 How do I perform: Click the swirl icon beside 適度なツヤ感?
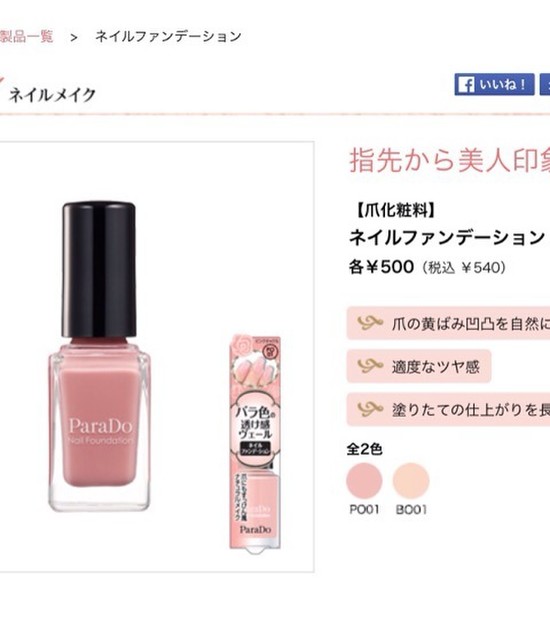coord(370,366)
